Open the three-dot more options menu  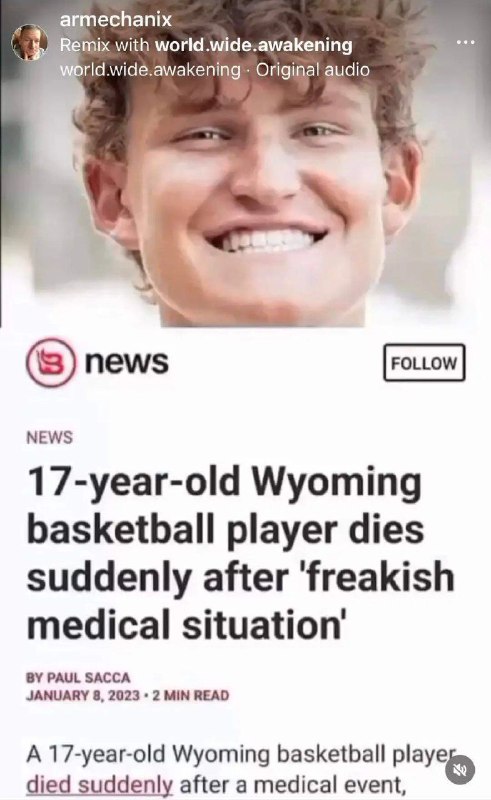click(465, 42)
